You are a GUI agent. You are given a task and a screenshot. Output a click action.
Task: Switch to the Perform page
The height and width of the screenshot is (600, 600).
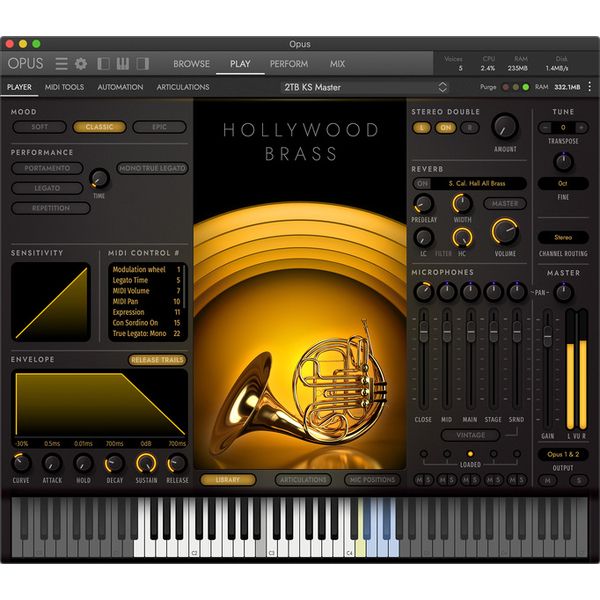(x=289, y=64)
